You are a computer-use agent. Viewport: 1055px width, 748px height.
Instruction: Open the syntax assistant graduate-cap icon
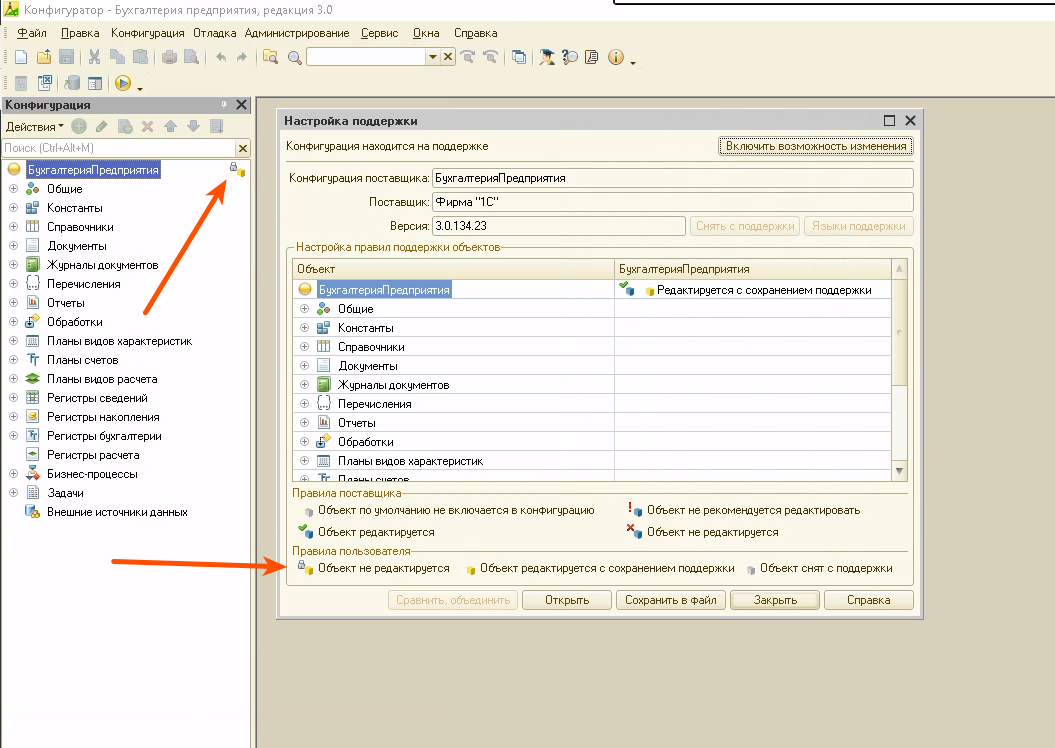tap(547, 57)
